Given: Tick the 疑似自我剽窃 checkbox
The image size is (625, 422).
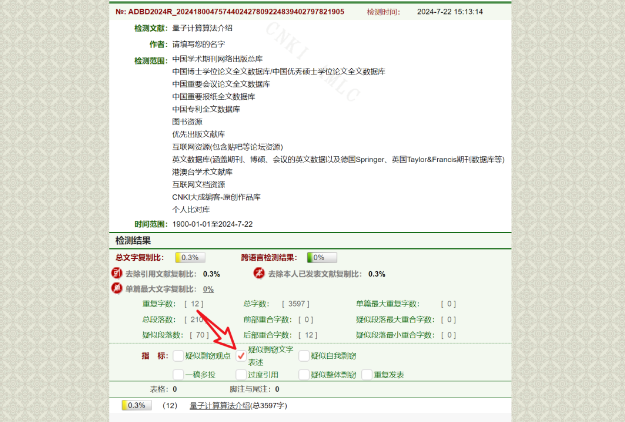Looking at the screenshot, I should point(303,356).
